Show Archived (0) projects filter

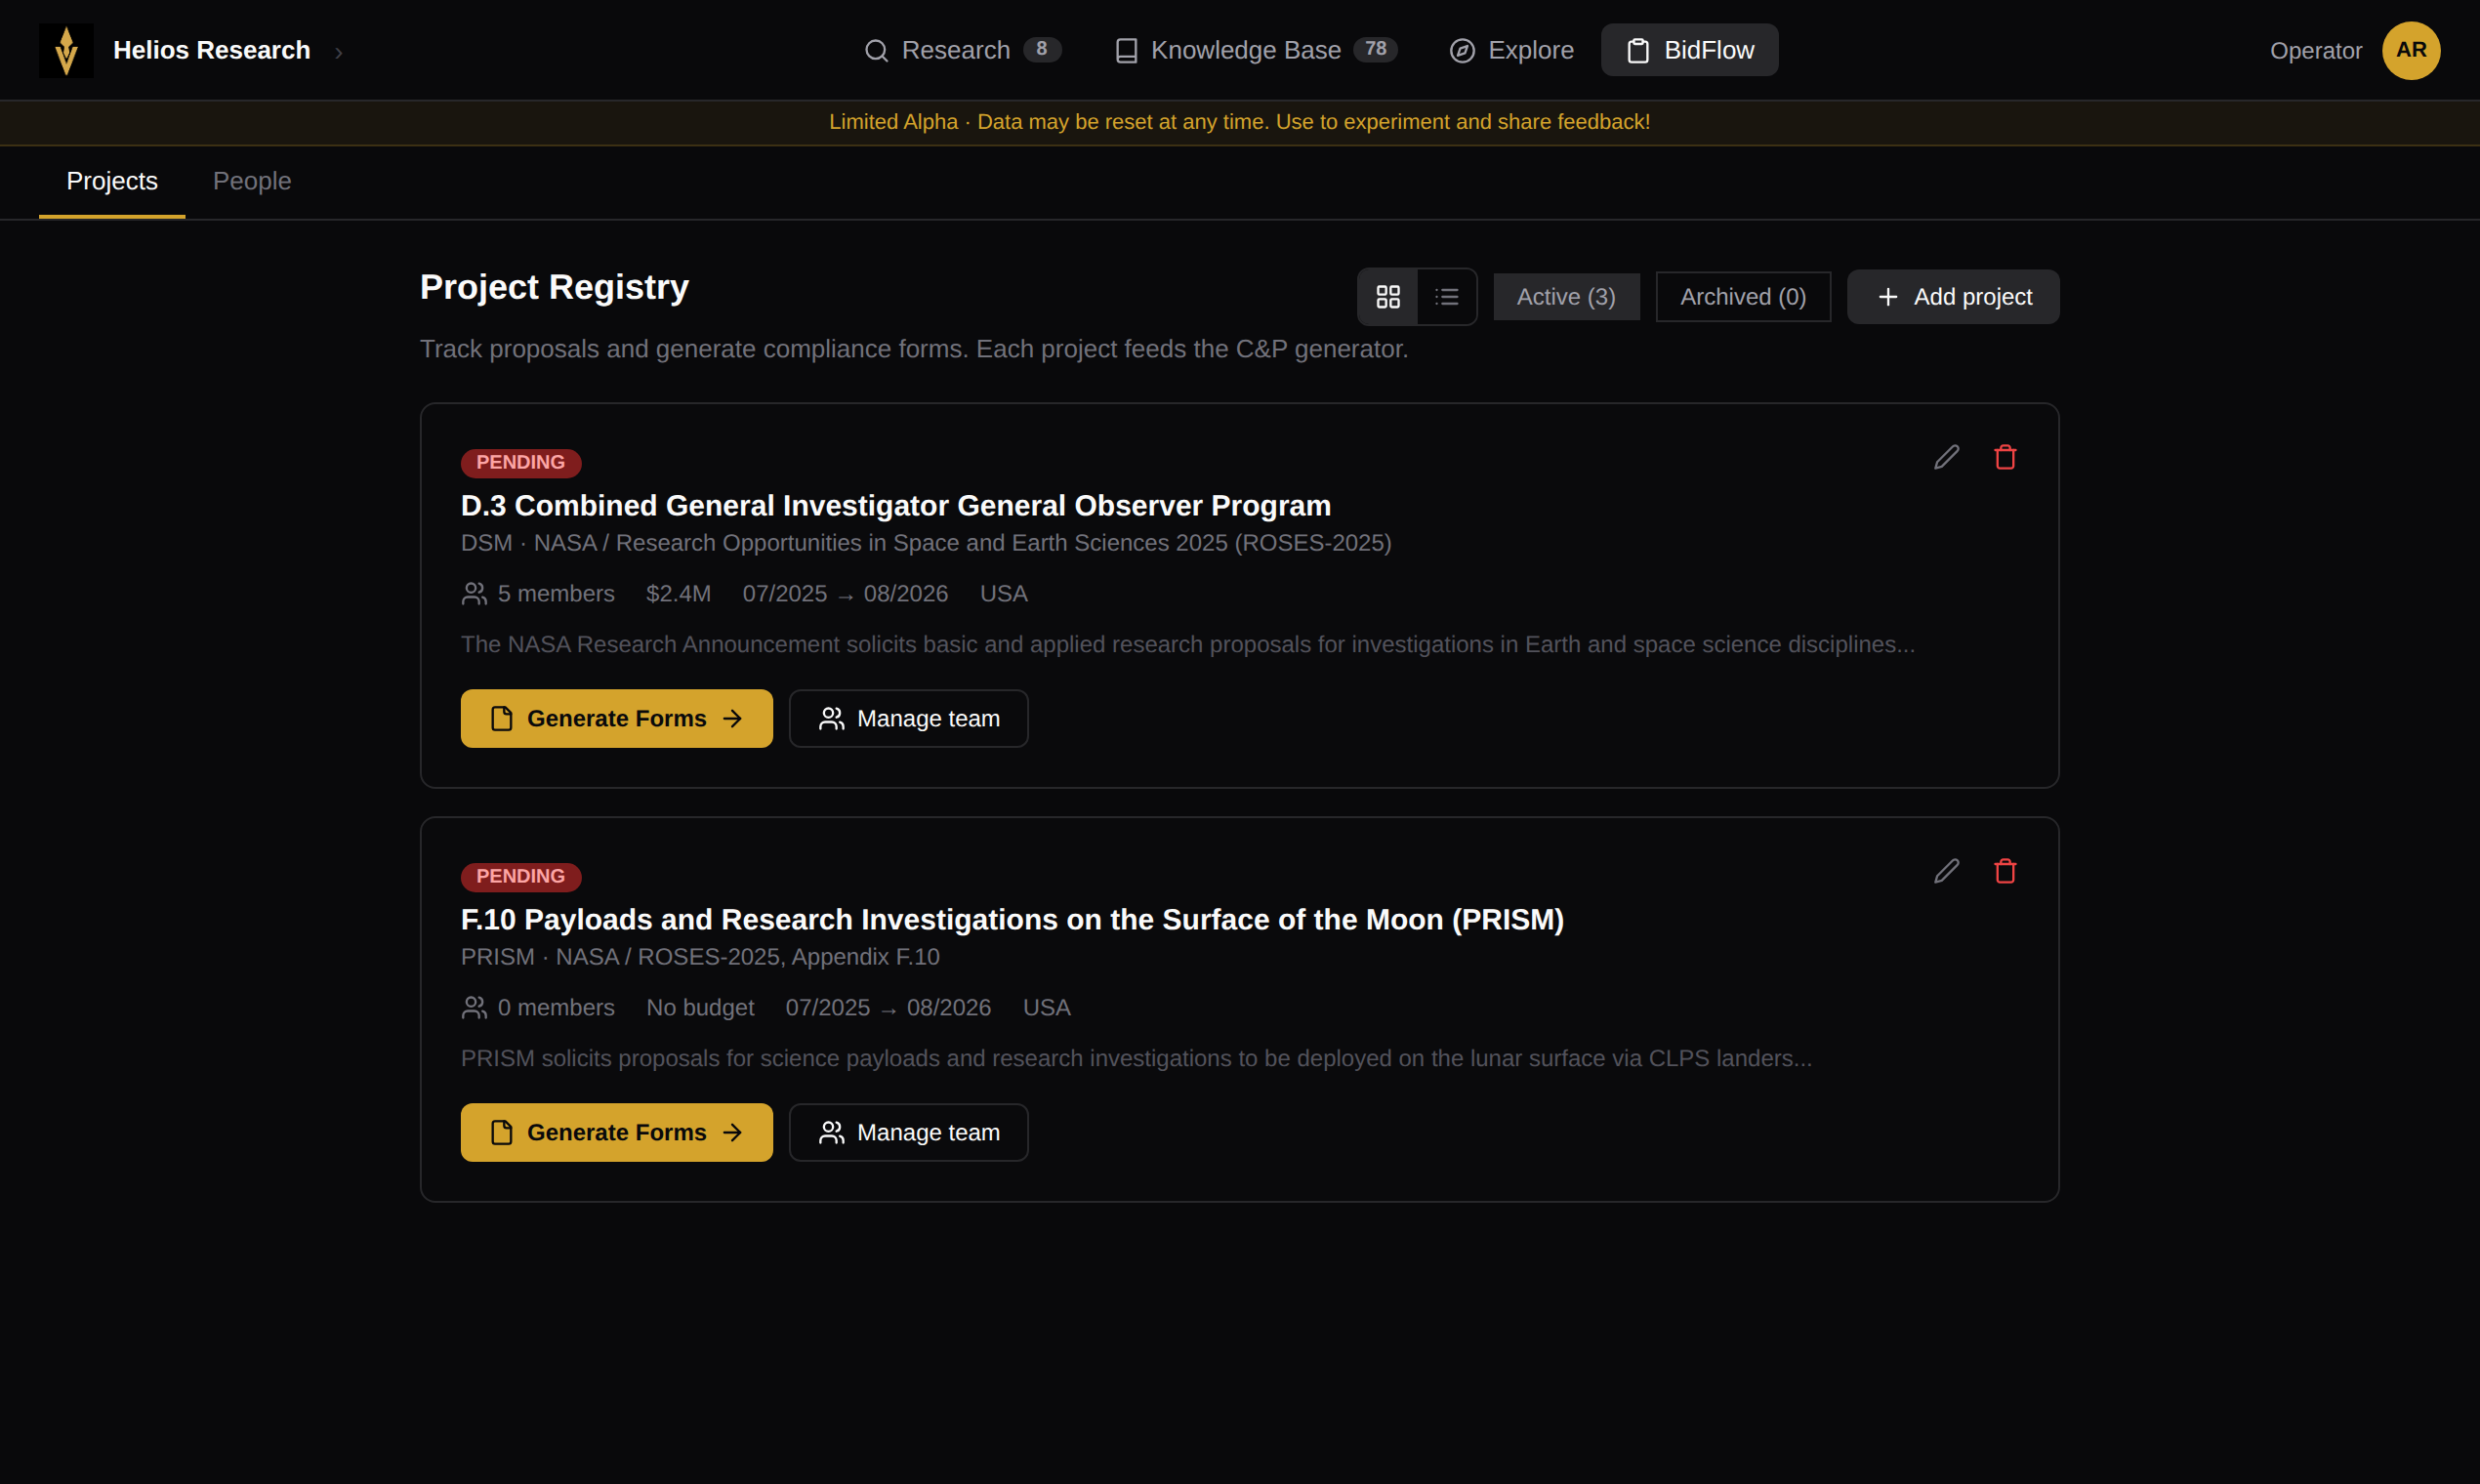1742,297
